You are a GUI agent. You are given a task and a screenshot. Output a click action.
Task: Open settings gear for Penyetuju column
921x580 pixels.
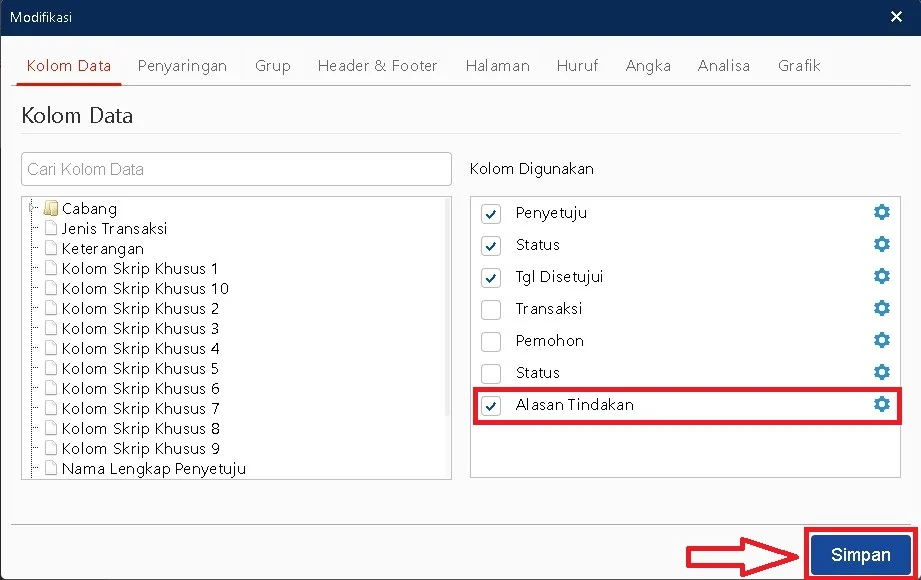(881, 212)
